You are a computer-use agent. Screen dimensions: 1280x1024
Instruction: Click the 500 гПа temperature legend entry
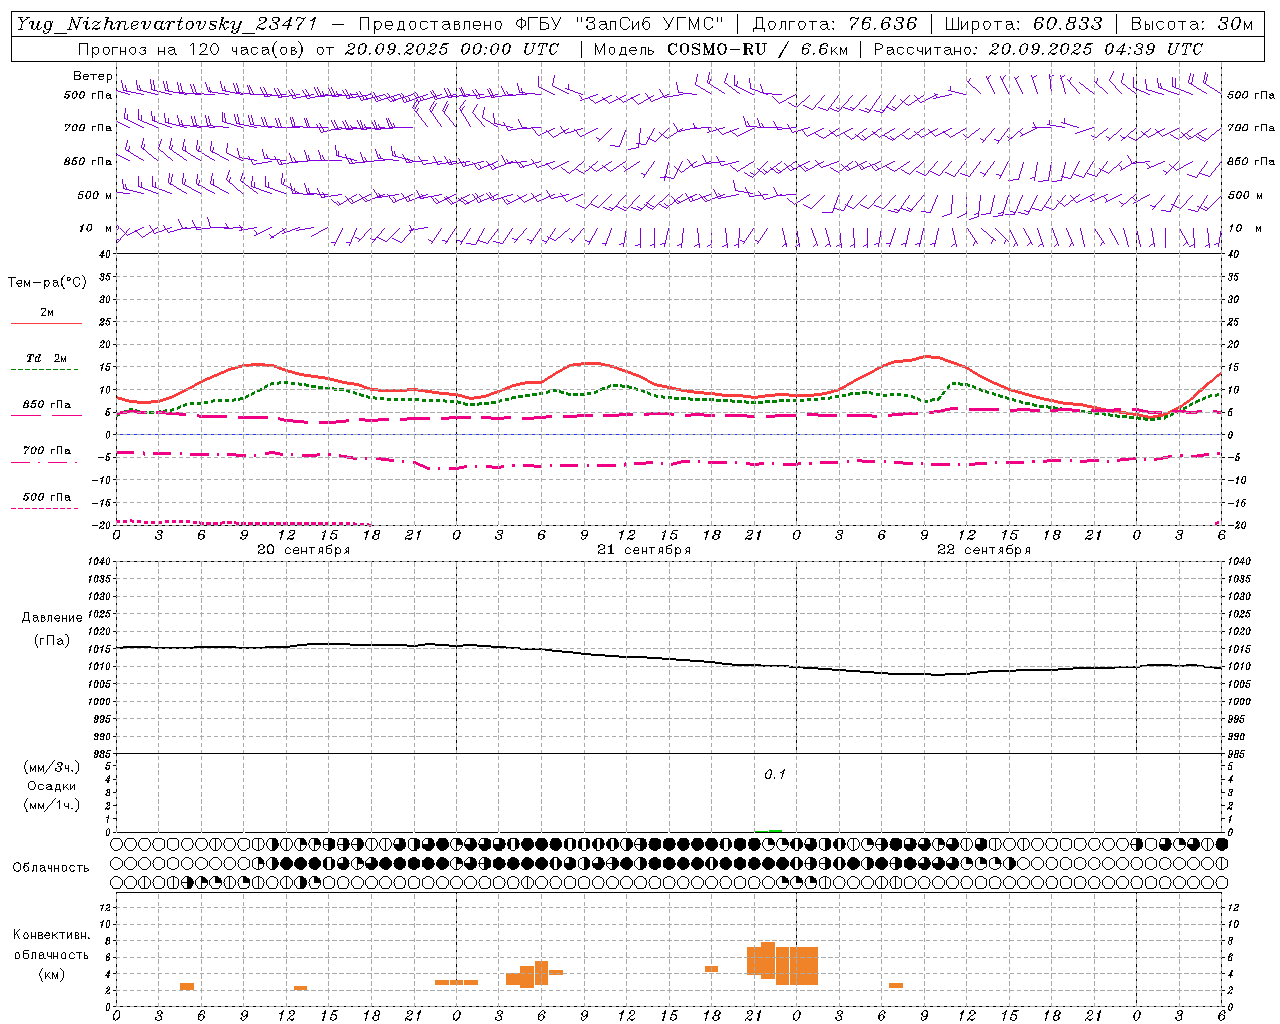(46, 497)
